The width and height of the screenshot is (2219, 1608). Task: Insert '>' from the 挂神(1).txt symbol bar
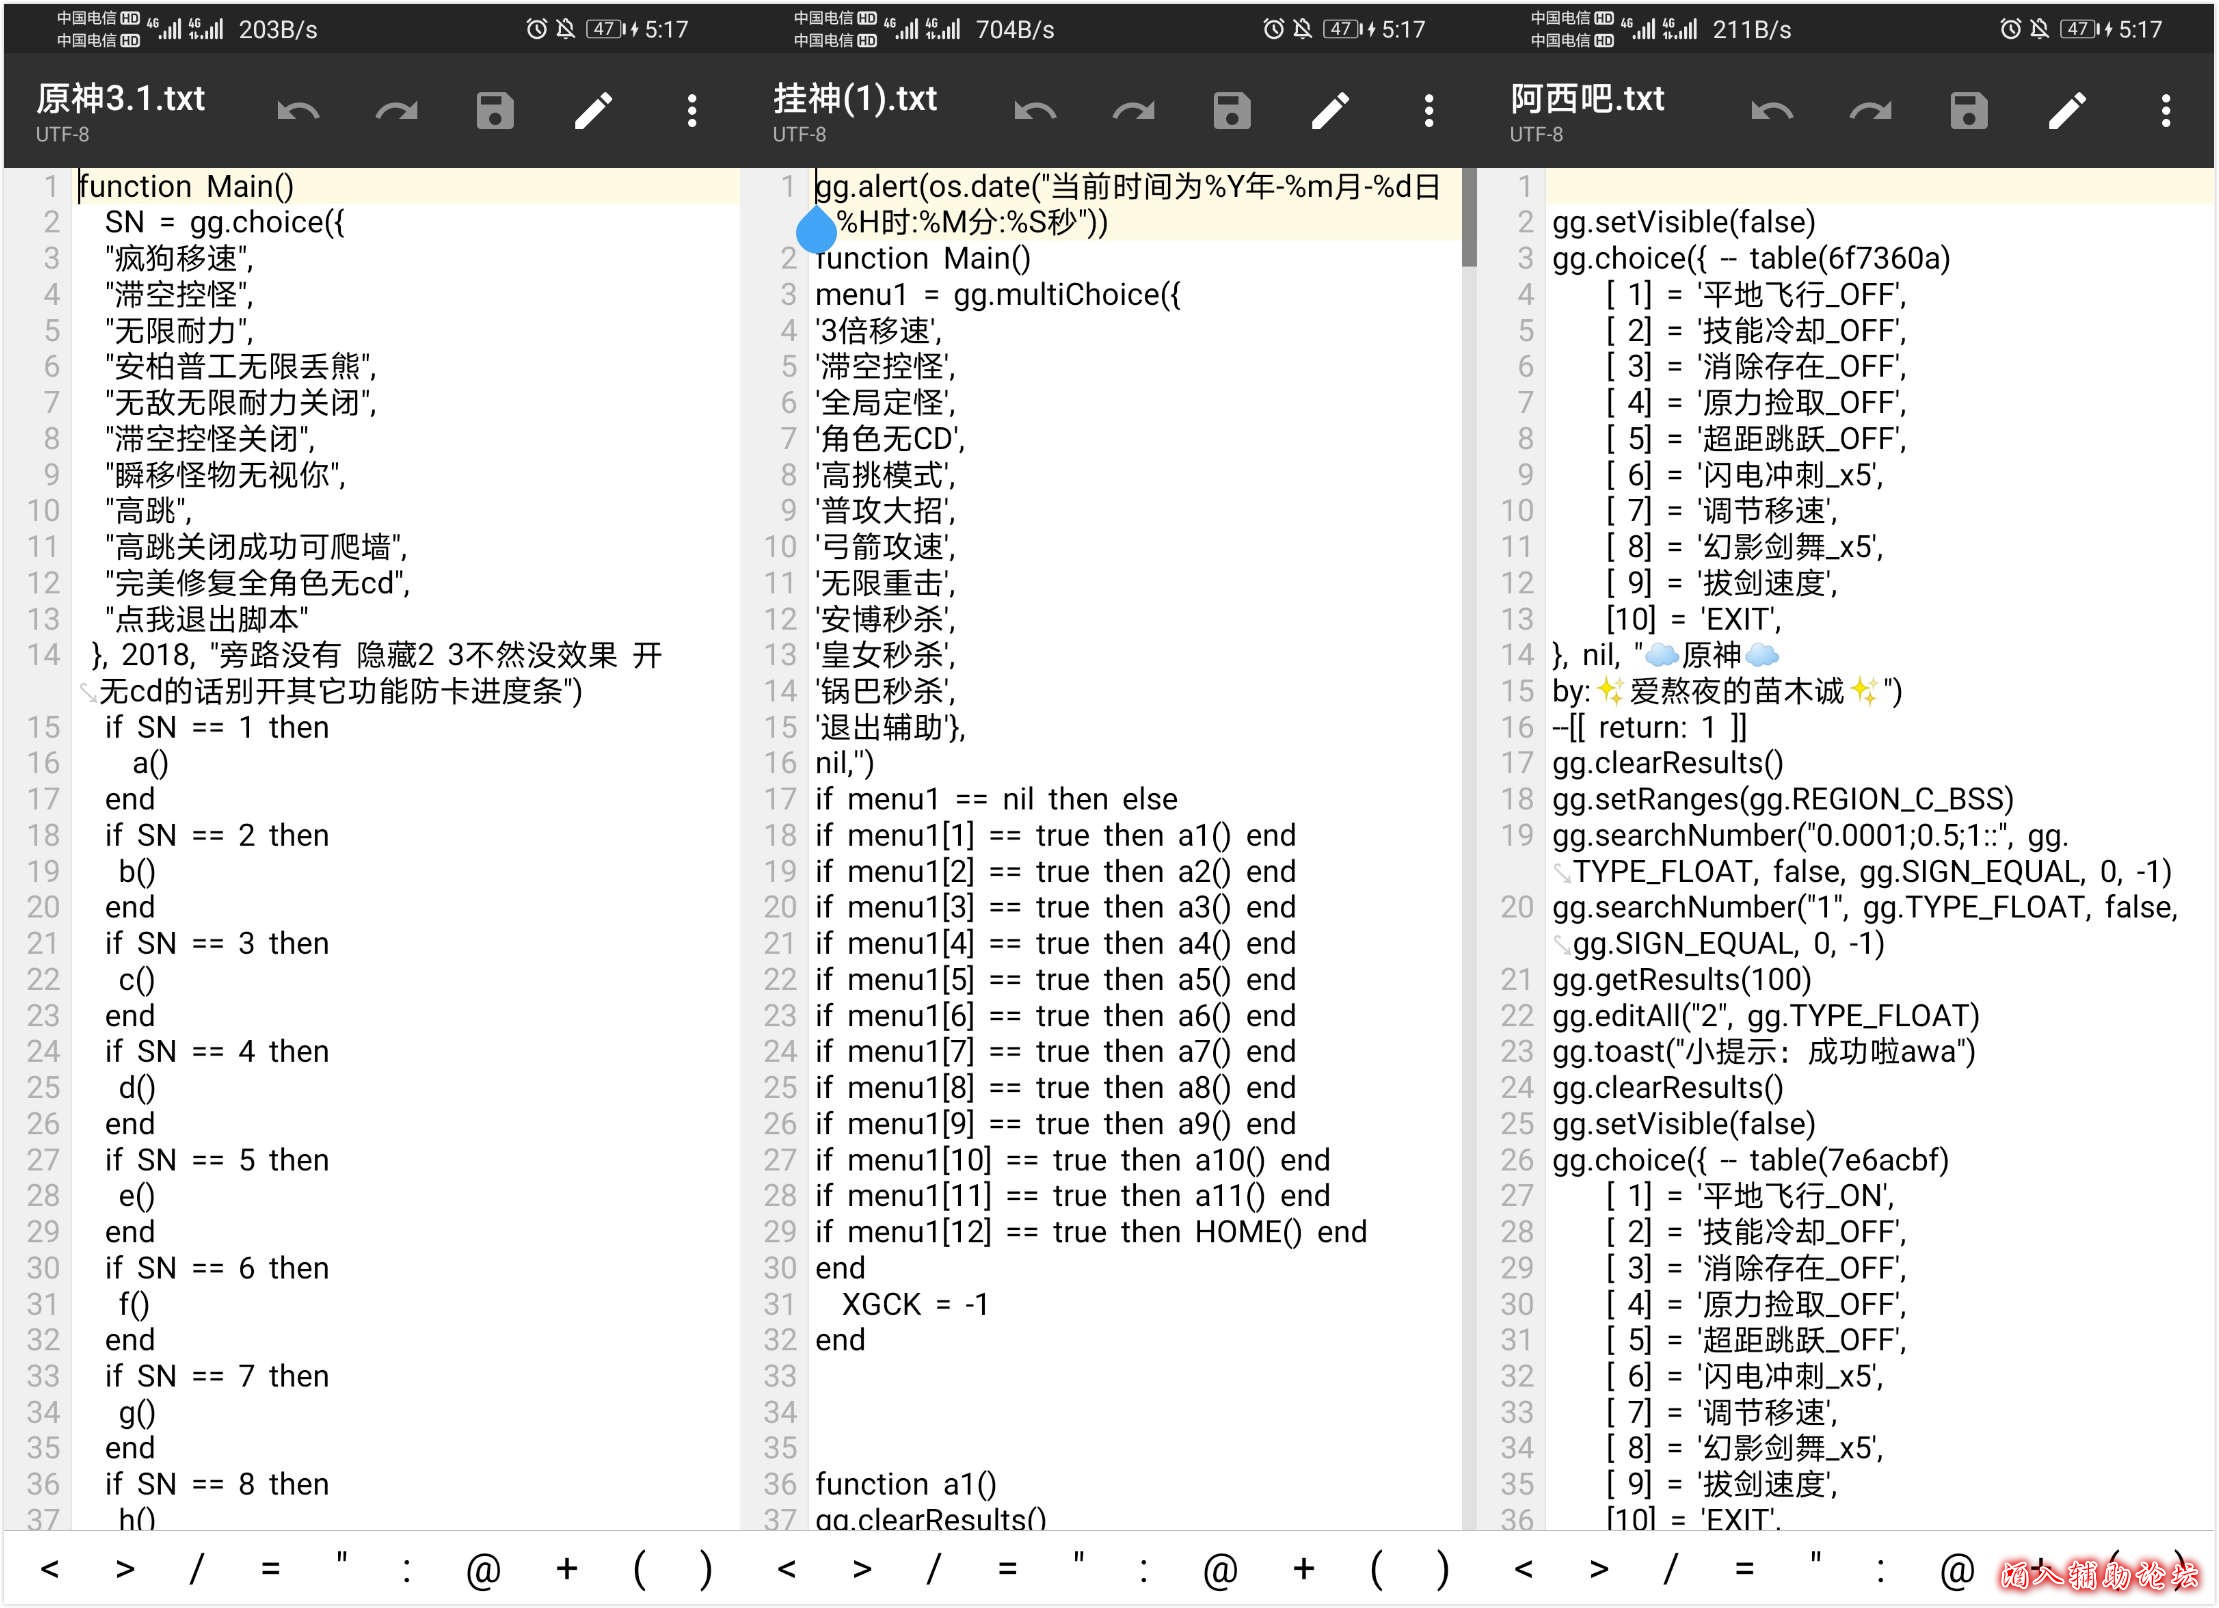tap(861, 1569)
